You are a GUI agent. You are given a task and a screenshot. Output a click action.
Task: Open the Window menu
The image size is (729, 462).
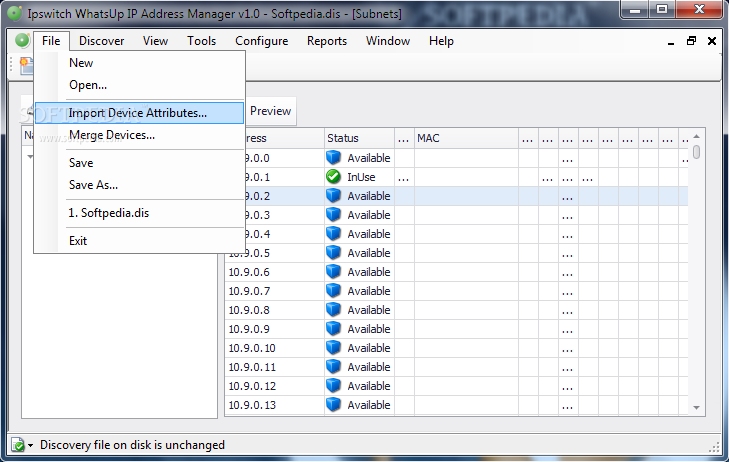click(x=388, y=41)
